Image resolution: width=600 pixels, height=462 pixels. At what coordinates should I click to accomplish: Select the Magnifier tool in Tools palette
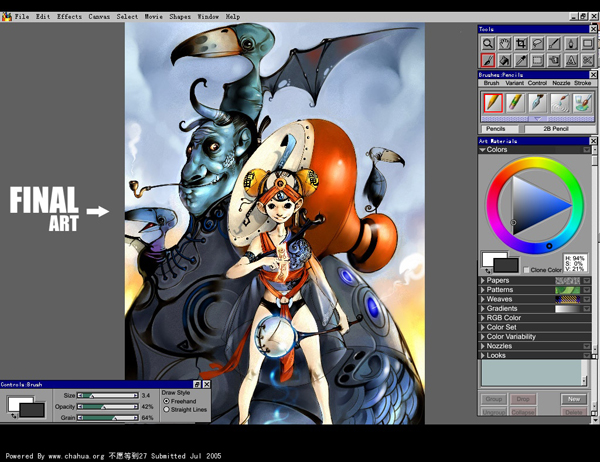pos(488,44)
